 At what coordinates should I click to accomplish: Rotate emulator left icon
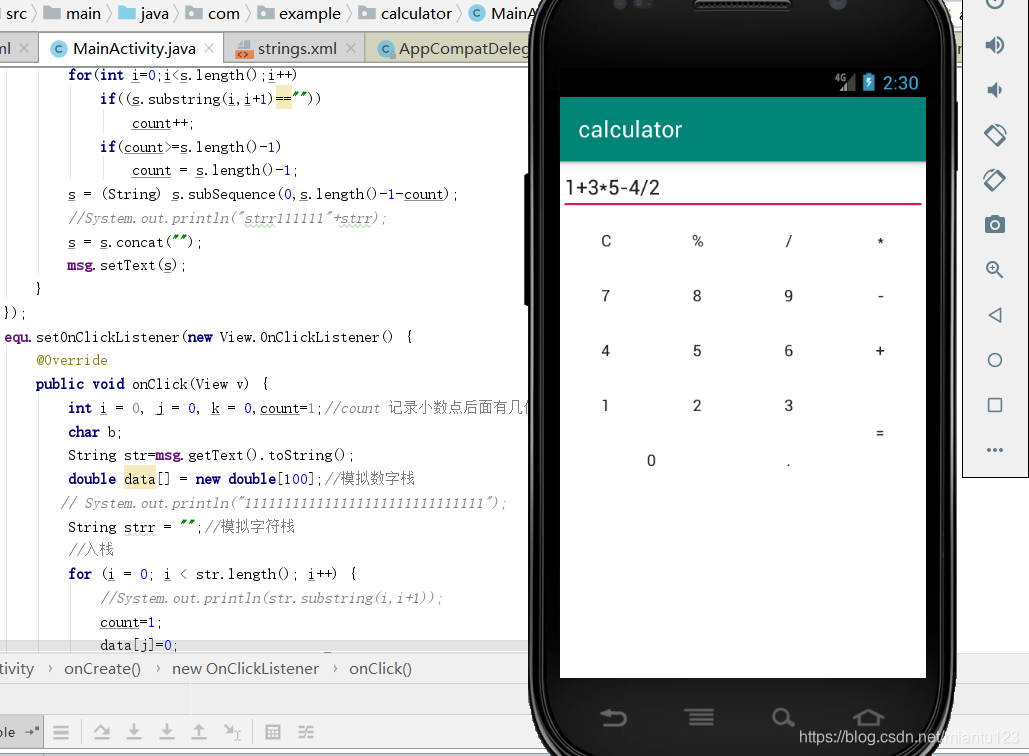point(995,135)
